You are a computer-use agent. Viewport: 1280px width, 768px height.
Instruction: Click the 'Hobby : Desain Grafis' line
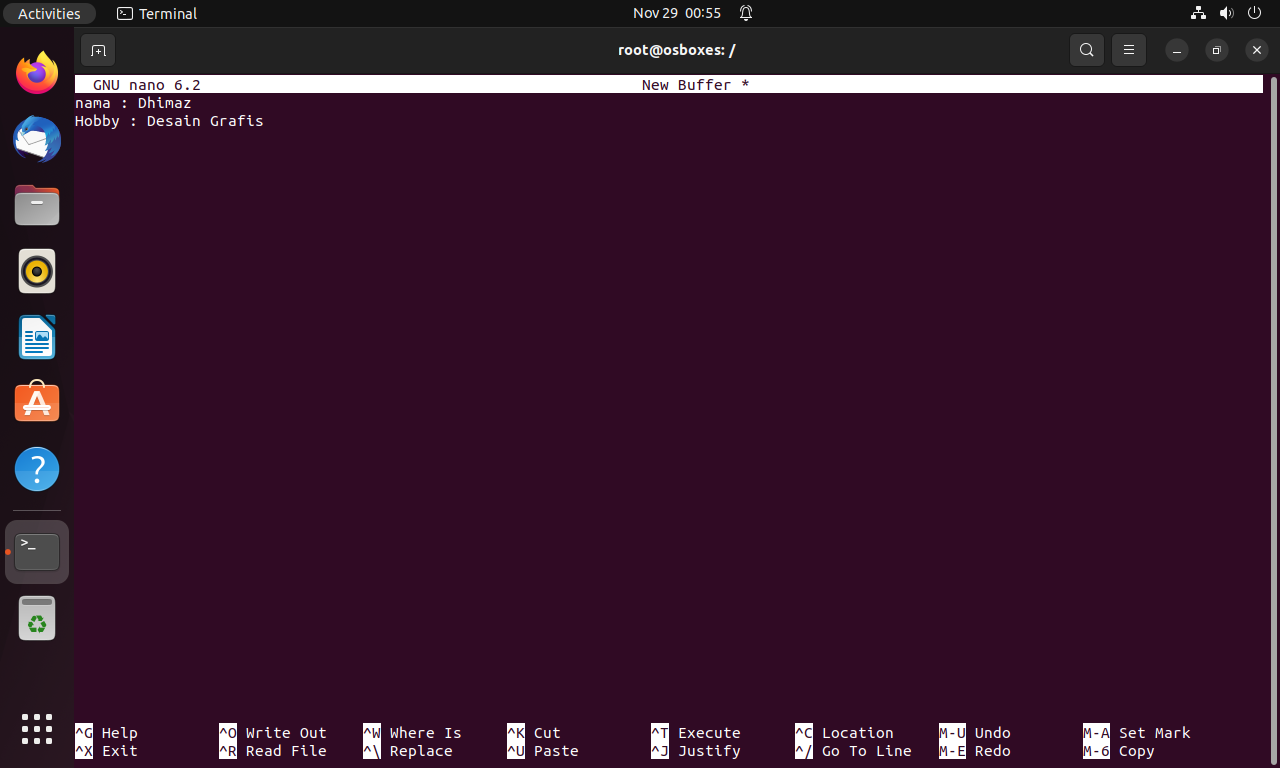[169, 121]
